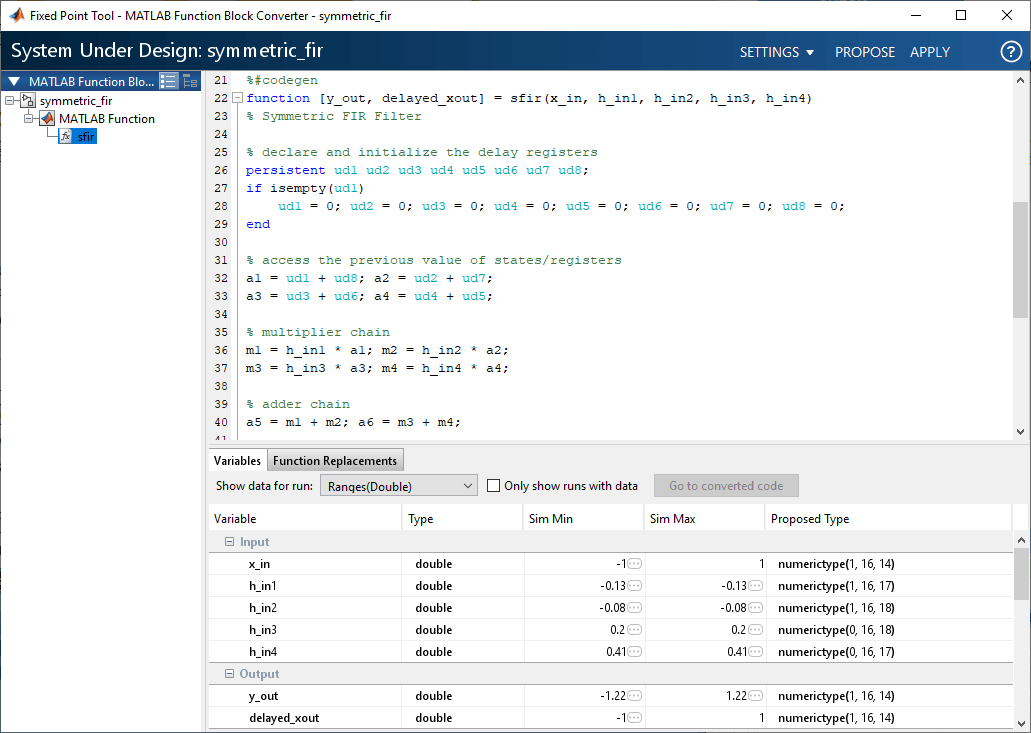The width and height of the screenshot is (1031, 733).
Task: Collapse the symmetric_fir tree node
Action: 10,100
